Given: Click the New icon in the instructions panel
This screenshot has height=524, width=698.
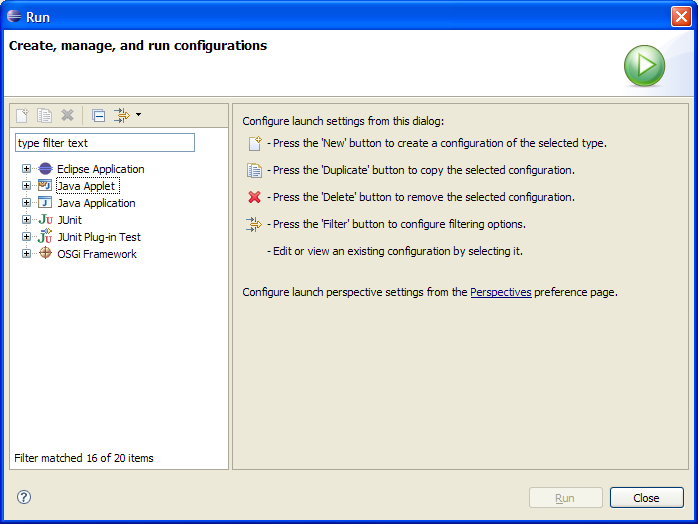Looking at the screenshot, I should 255,143.
